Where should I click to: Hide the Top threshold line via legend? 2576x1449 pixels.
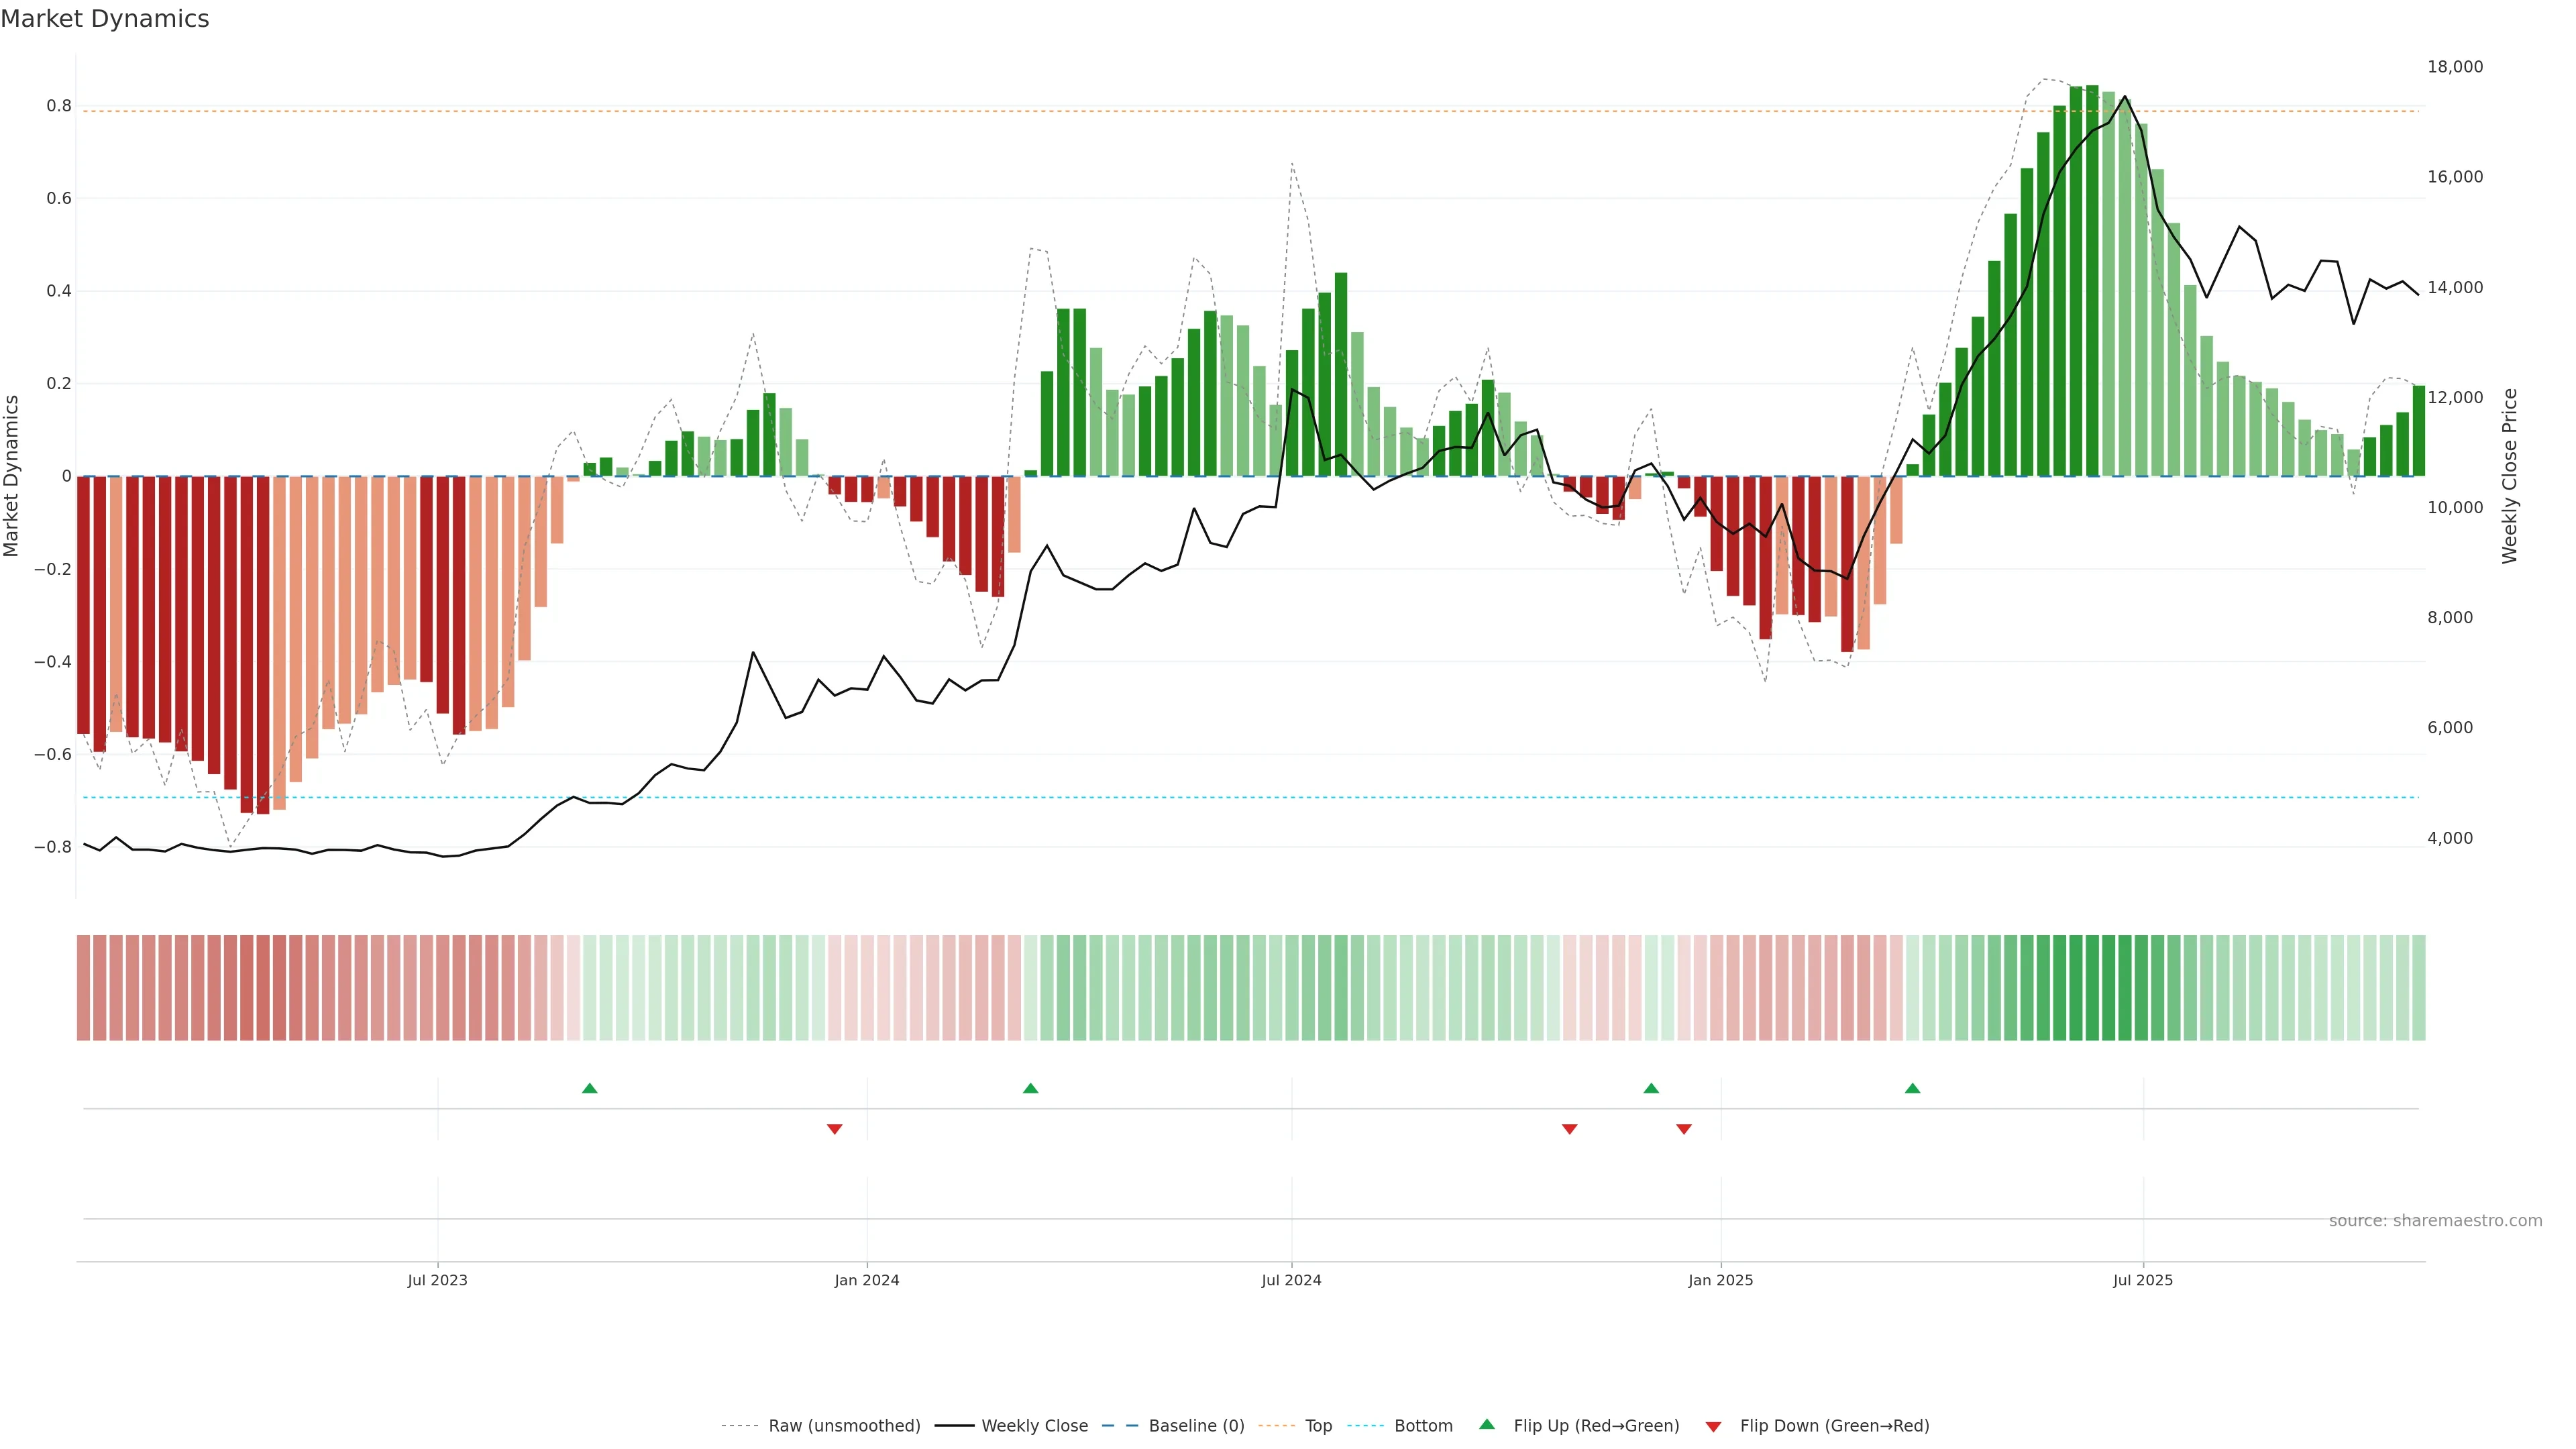tap(1318, 1426)
